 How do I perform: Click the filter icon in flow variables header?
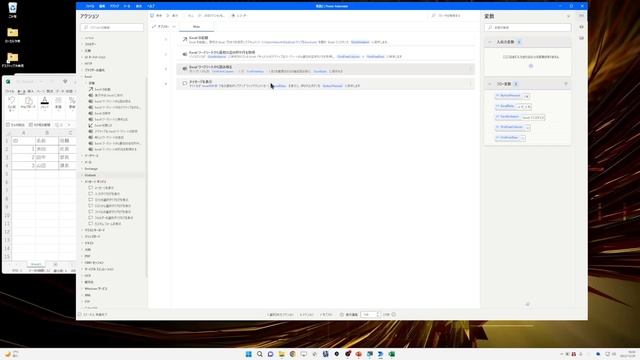click(566, 84)
